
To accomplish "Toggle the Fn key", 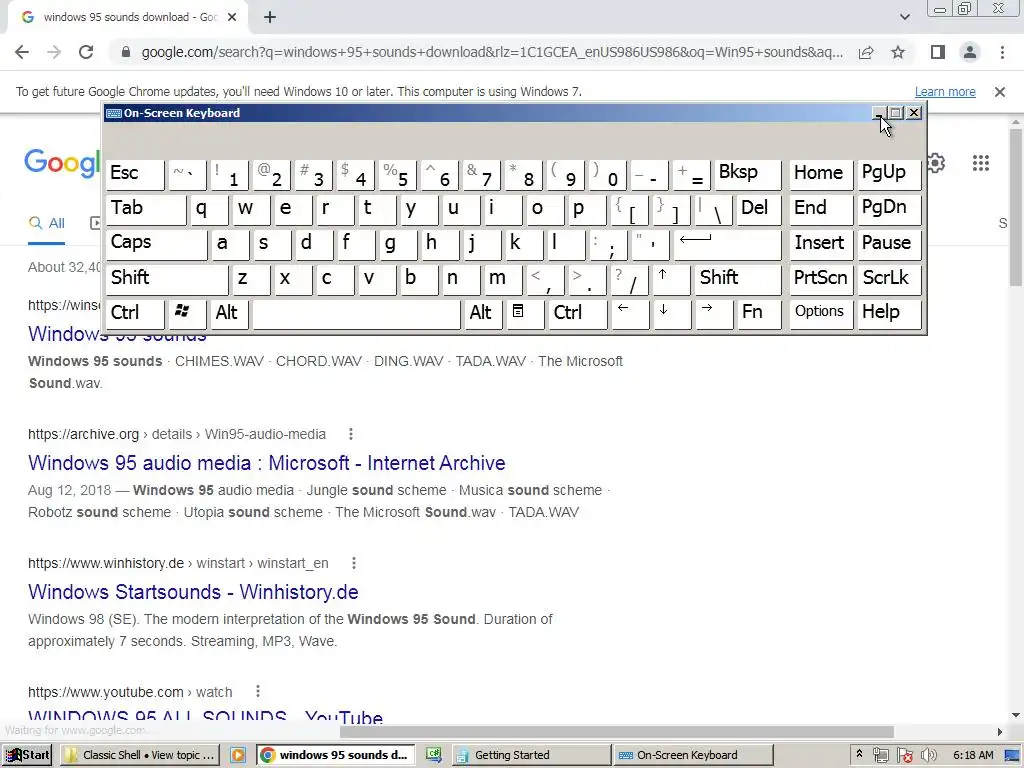I will tap(758, 313).
